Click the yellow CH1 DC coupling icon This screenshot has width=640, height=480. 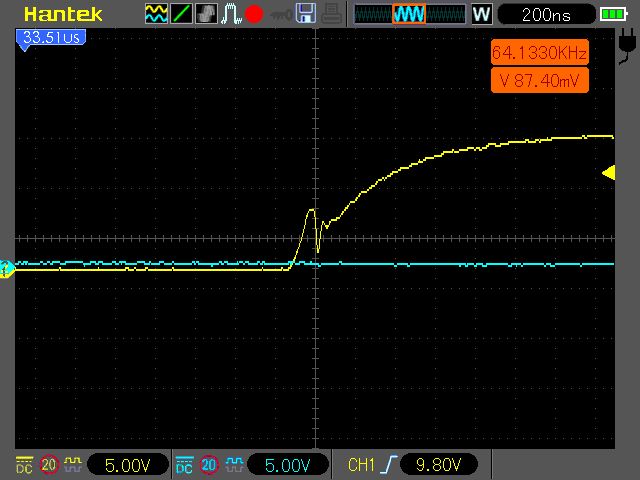[24, 464]
